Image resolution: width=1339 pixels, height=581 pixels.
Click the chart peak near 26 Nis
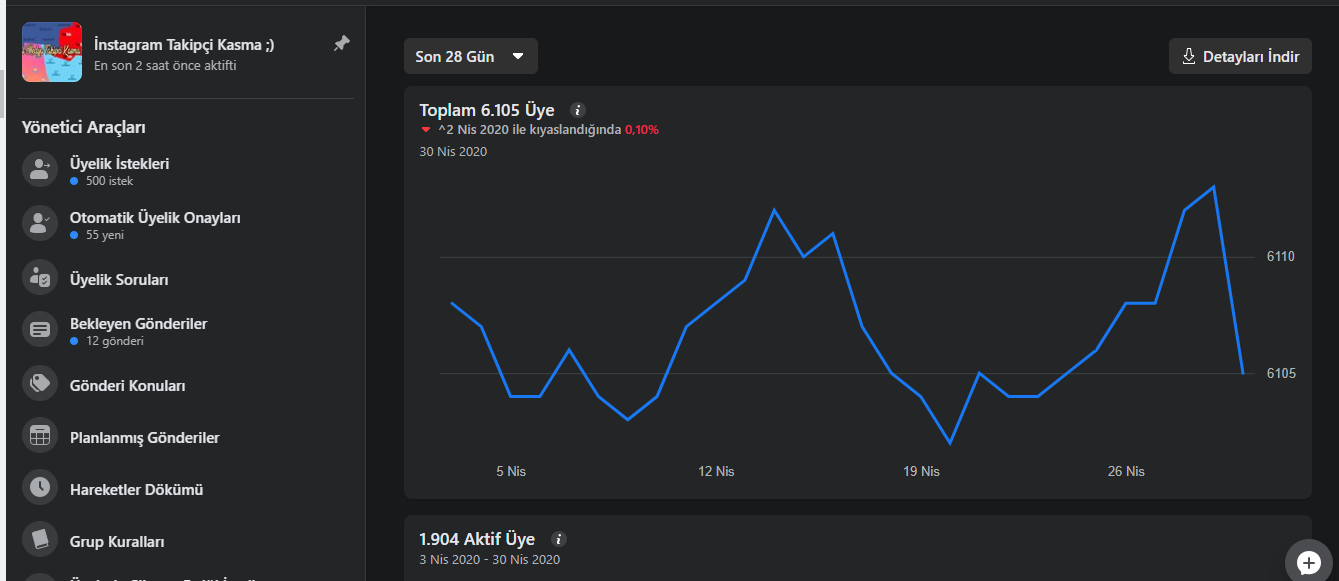click(x=1213, y=186)
